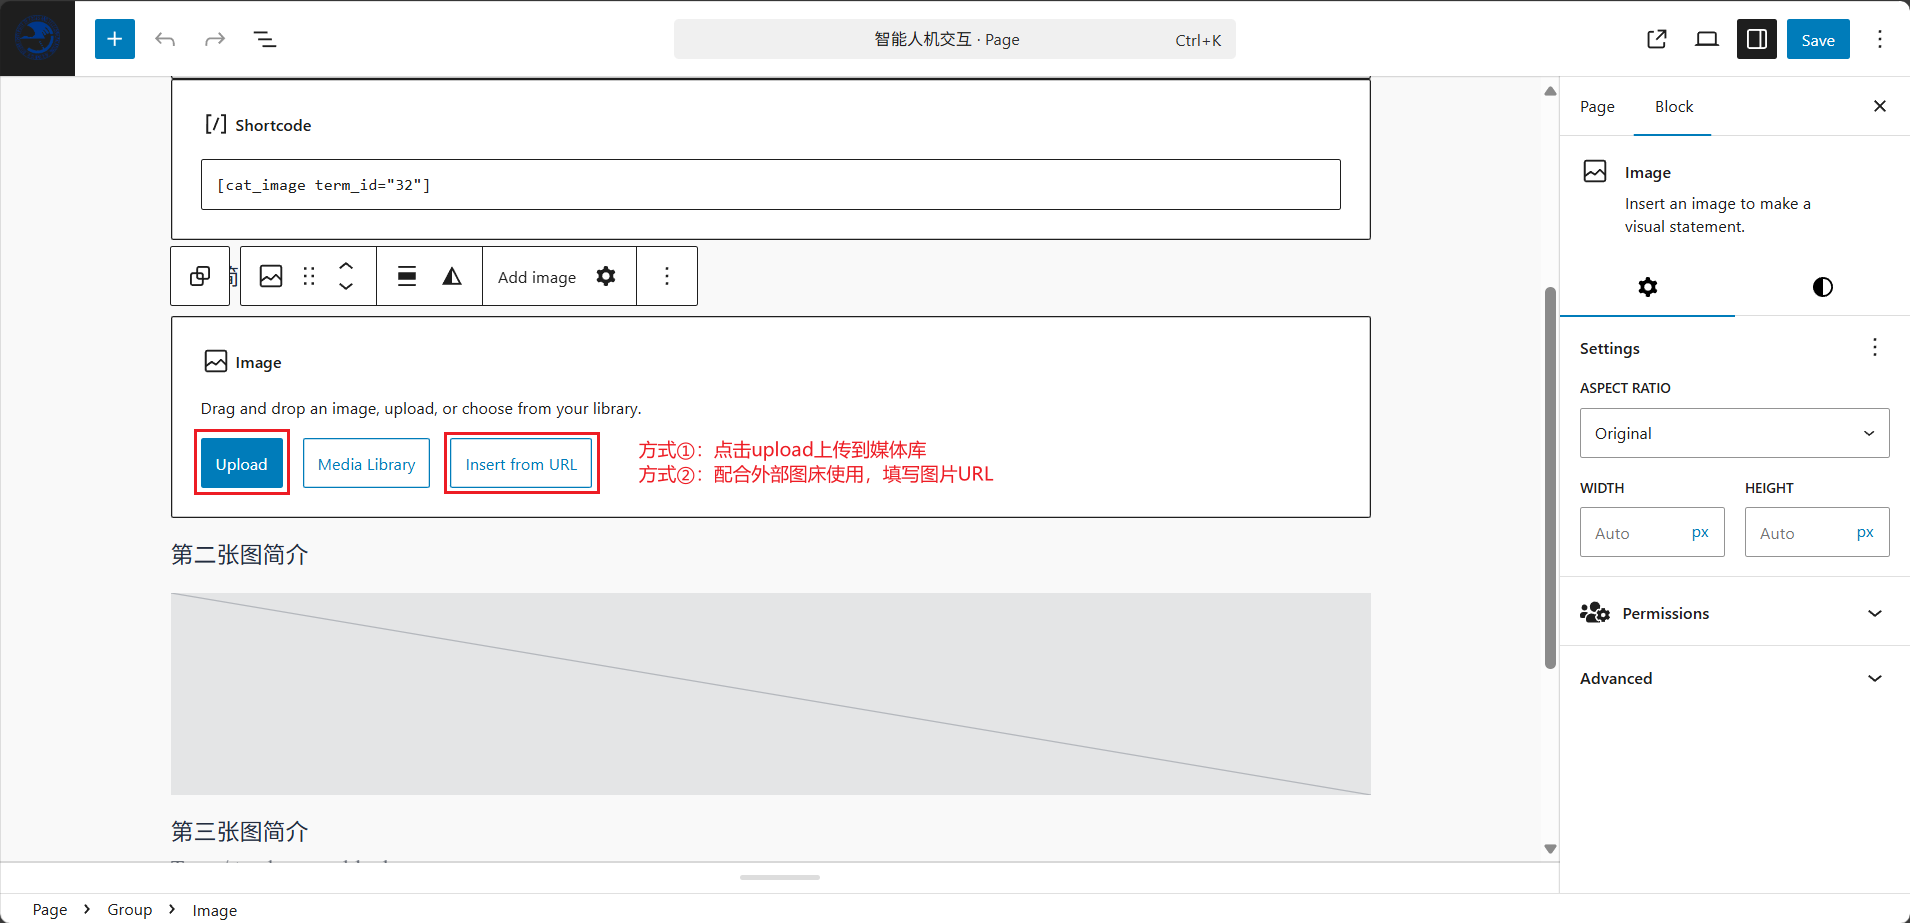This screenshot has height=923, width=1910.
Task: Open the device preview icon
Action: 1707,39
